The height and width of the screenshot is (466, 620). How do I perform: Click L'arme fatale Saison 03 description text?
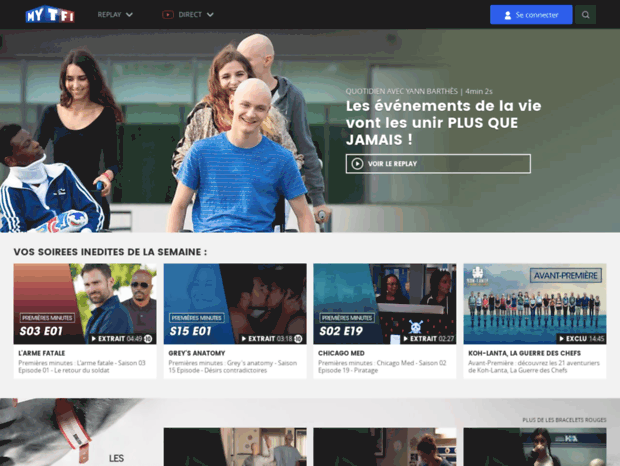coord(82,366)
